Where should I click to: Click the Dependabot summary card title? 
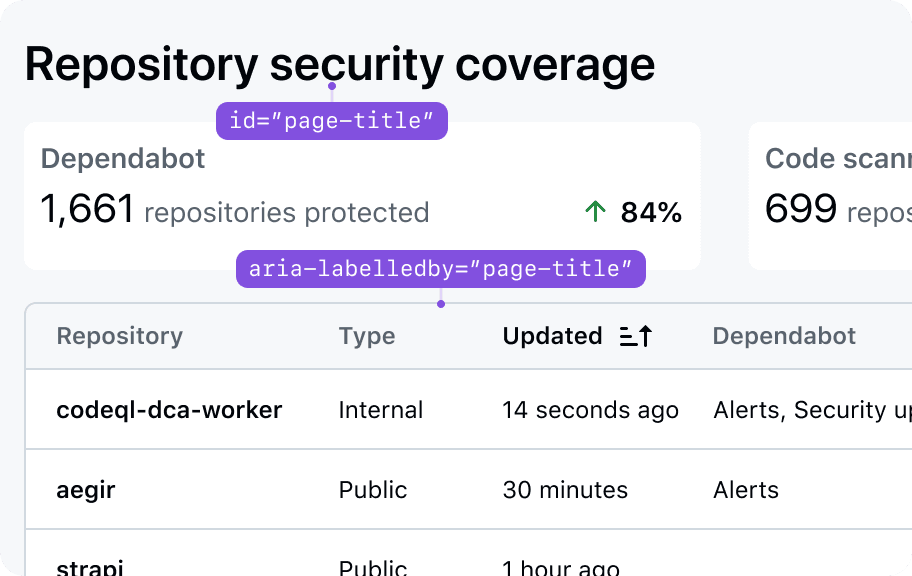pos(123,159)
